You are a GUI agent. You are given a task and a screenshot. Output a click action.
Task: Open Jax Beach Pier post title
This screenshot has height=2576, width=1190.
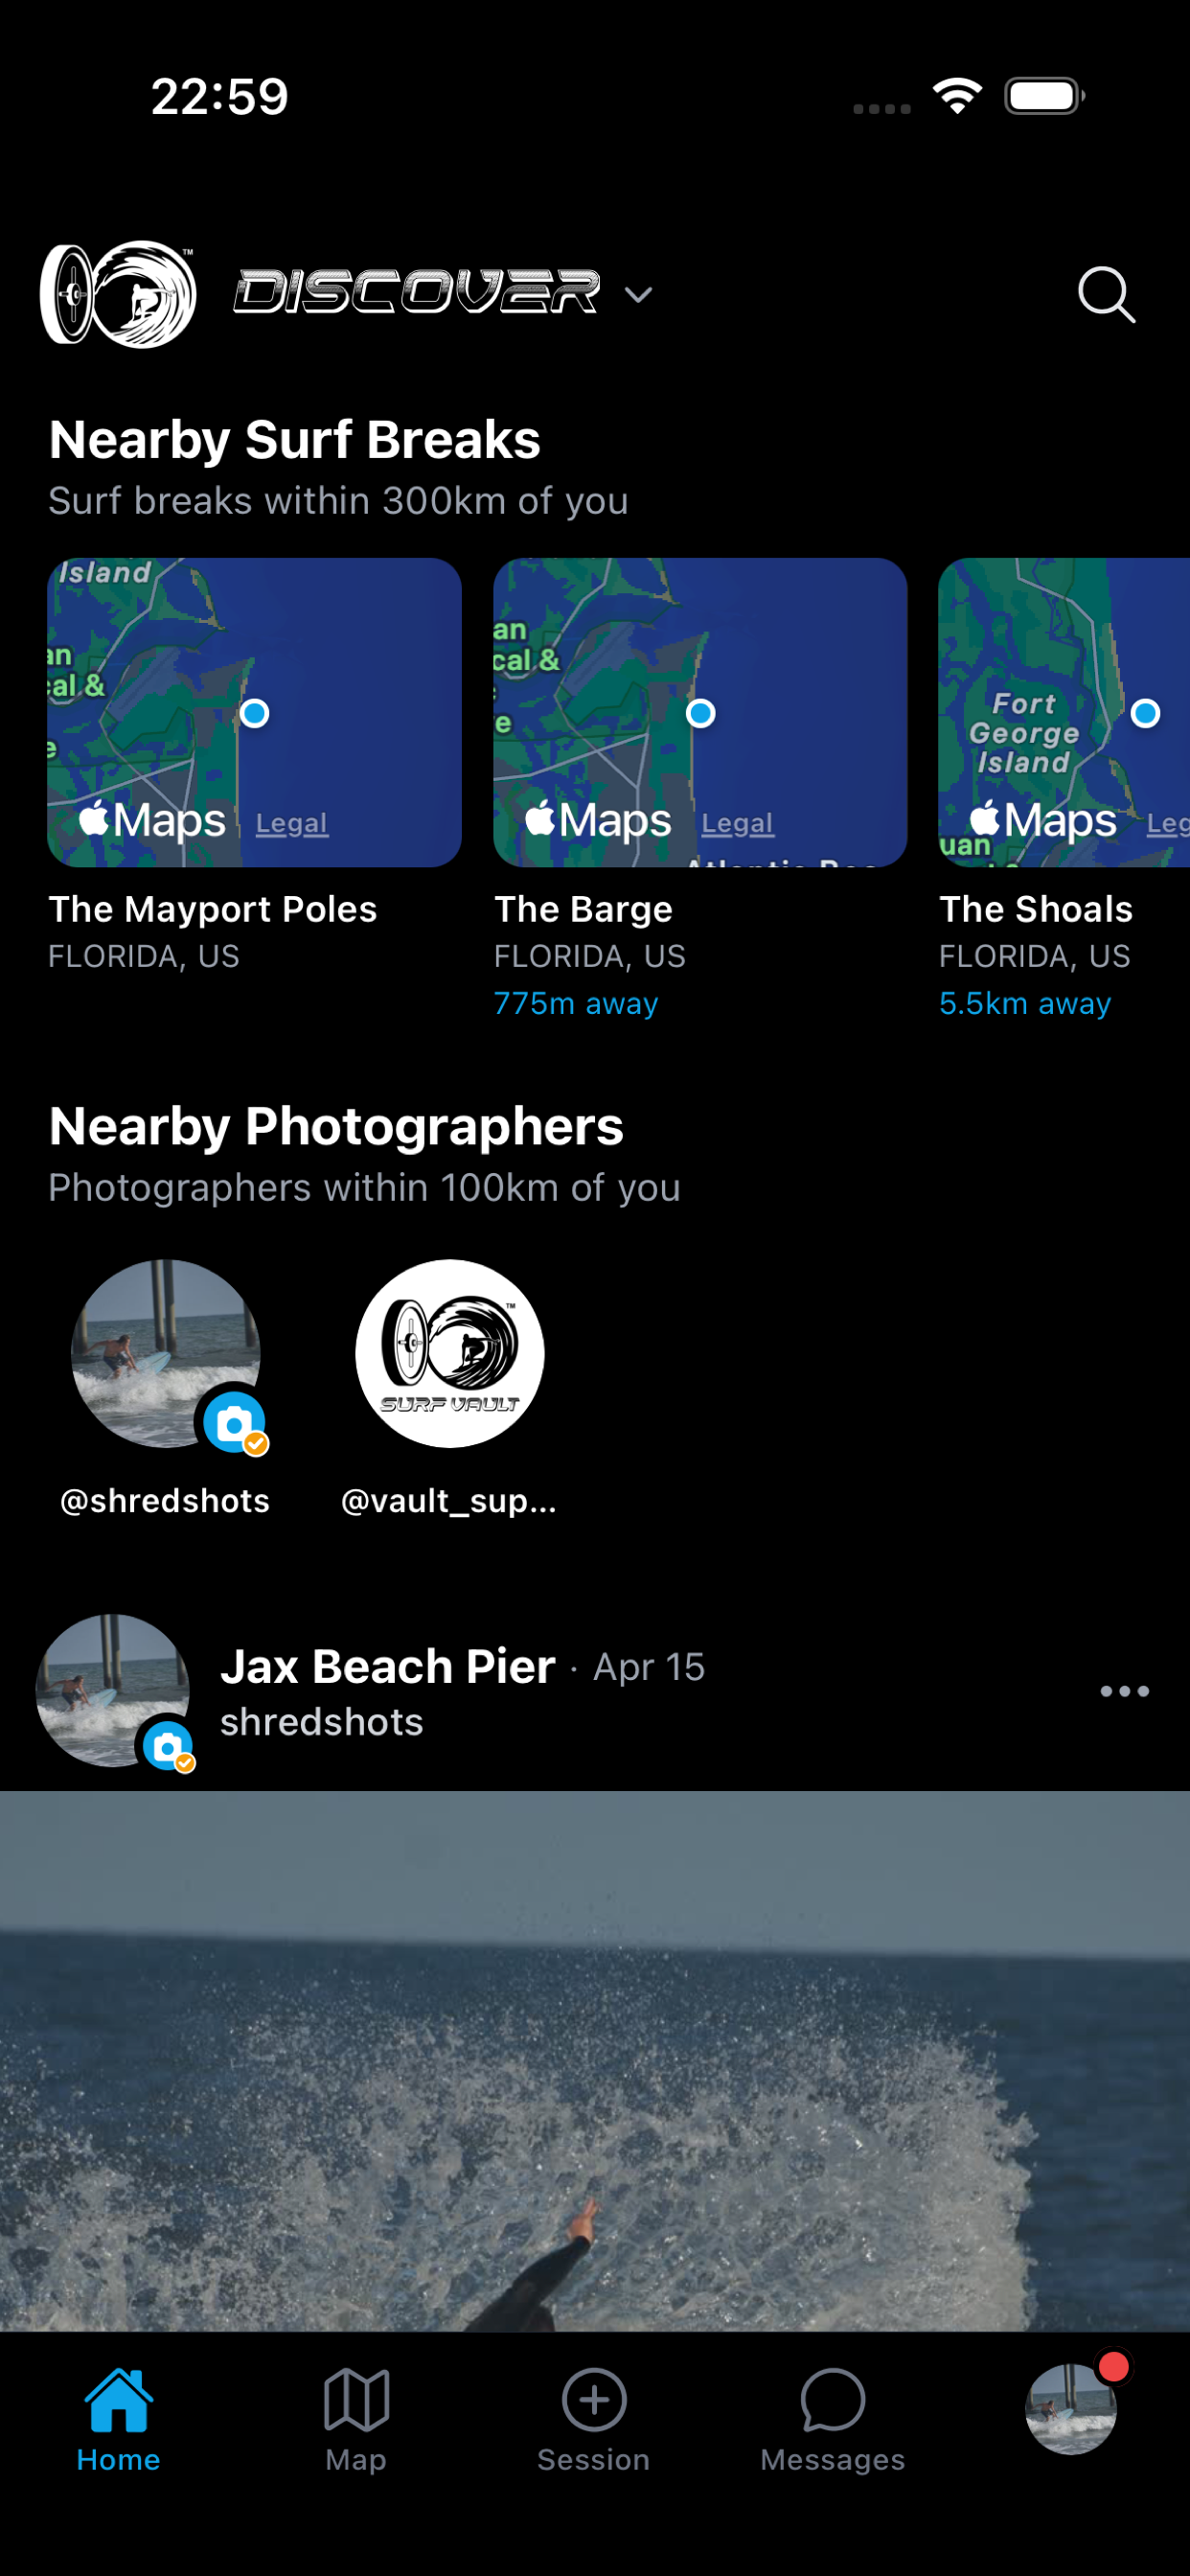click(387, 1667)
